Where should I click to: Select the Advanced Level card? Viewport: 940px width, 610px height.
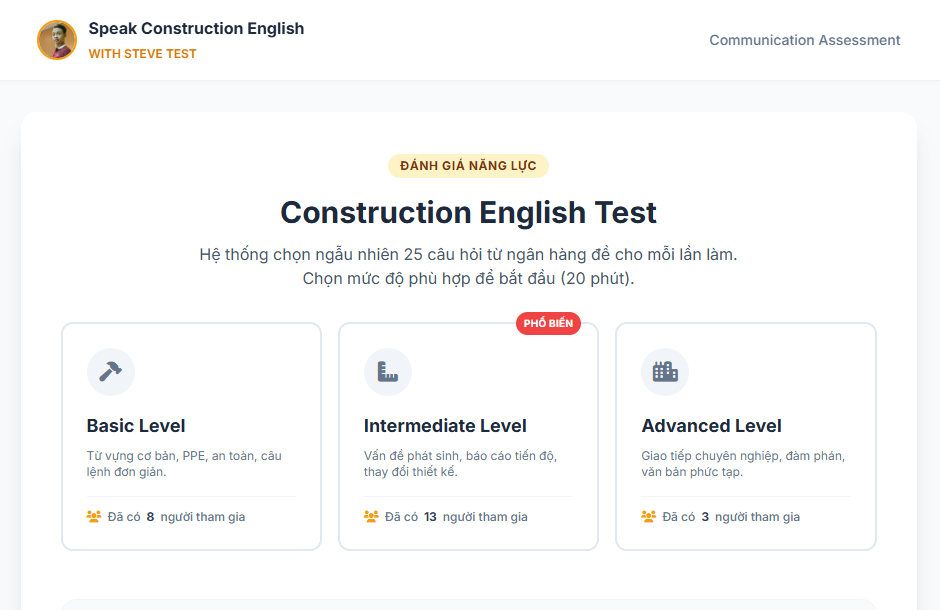[x=745, y=436]
